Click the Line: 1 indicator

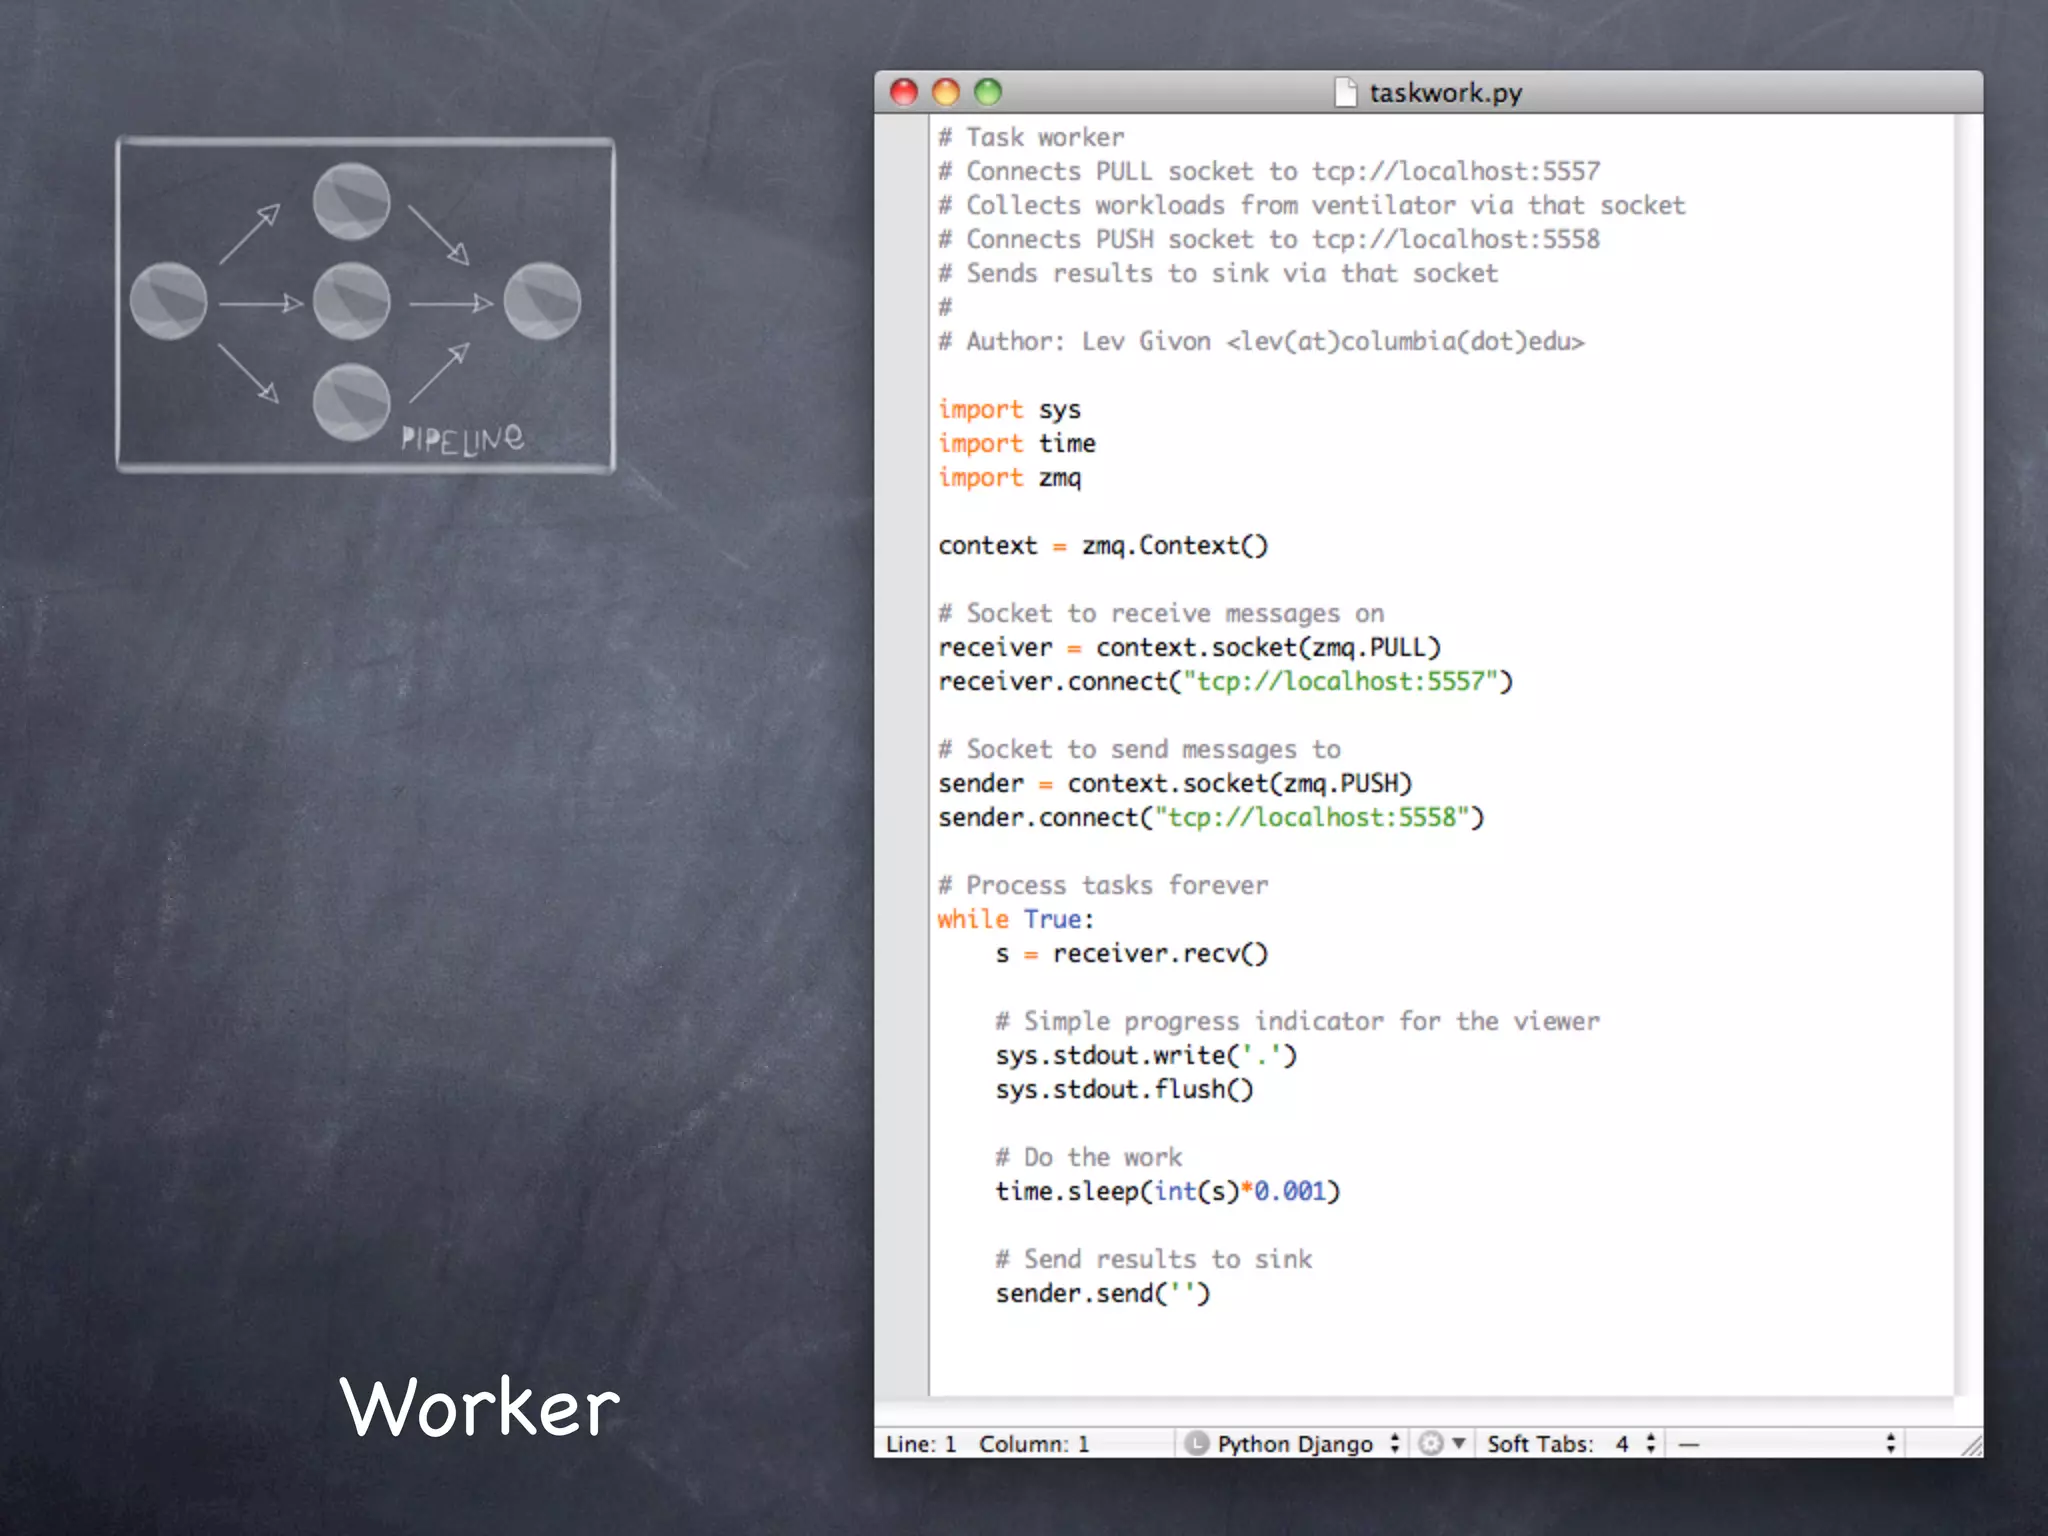click(x=921, y=1444)
